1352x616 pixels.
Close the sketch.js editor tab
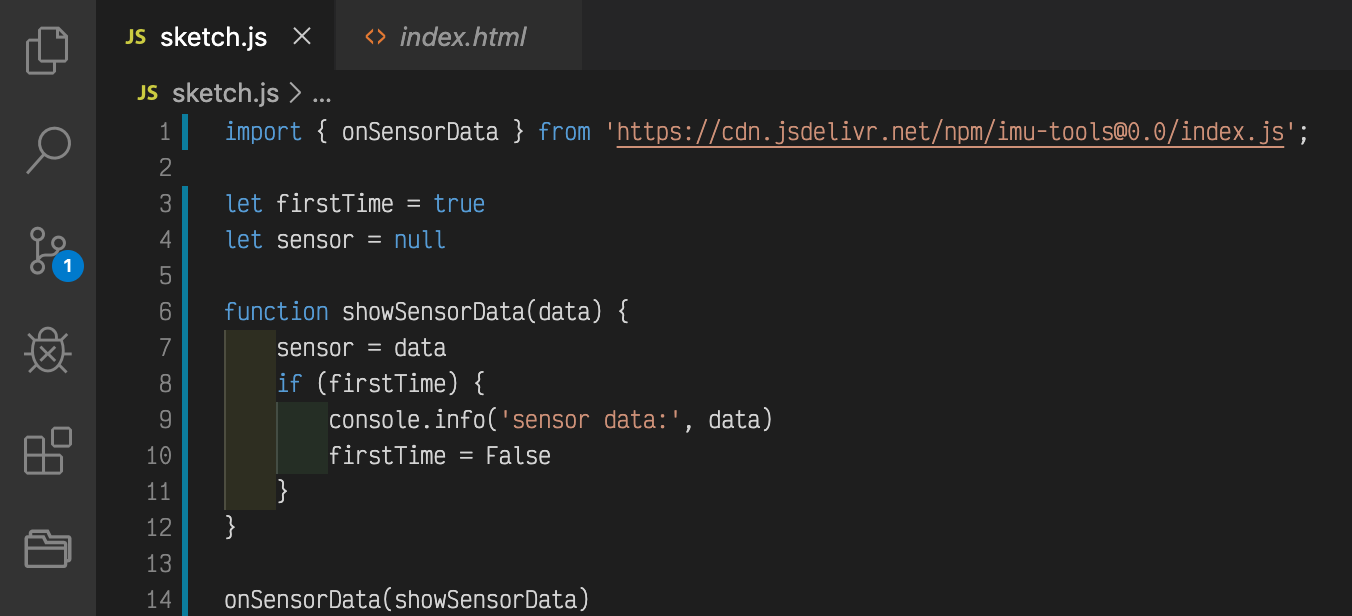301,37
